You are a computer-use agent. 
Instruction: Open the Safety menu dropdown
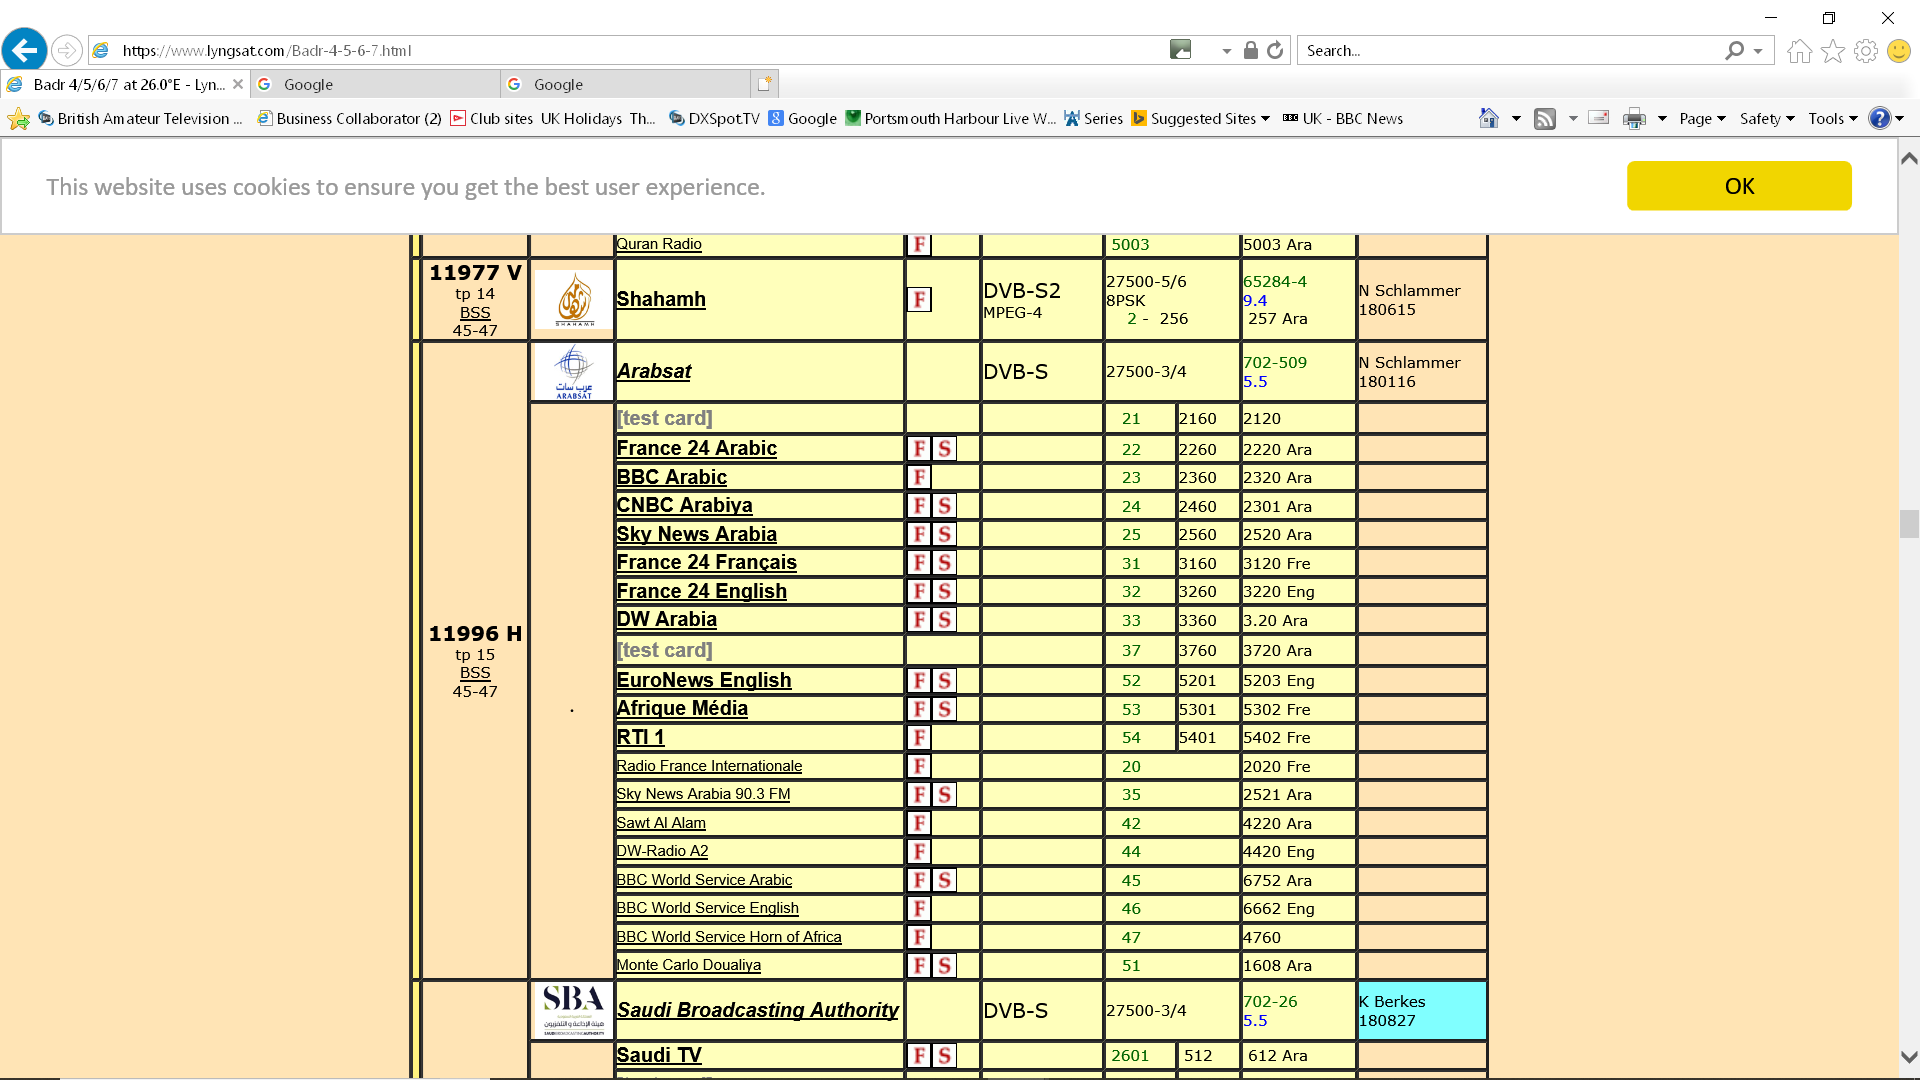pos(1767,118)
